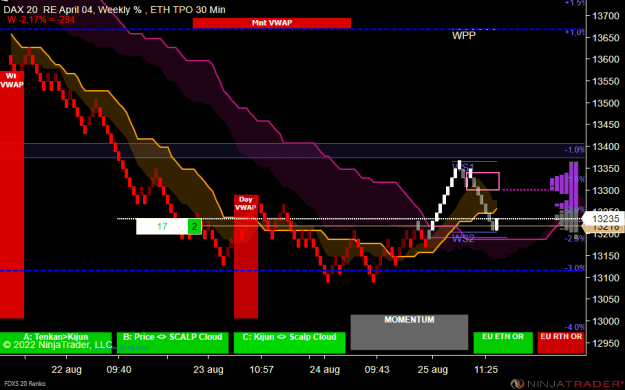Click the -3.0% level label
The image size is (625, 390).
pos(574,268)
